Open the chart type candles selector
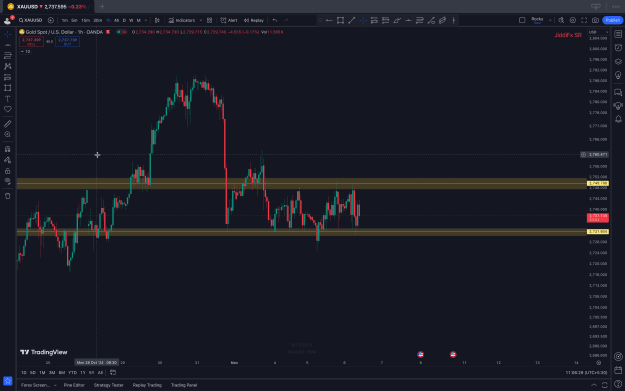Viewport: 625px width, 391px height. point(157,20)
